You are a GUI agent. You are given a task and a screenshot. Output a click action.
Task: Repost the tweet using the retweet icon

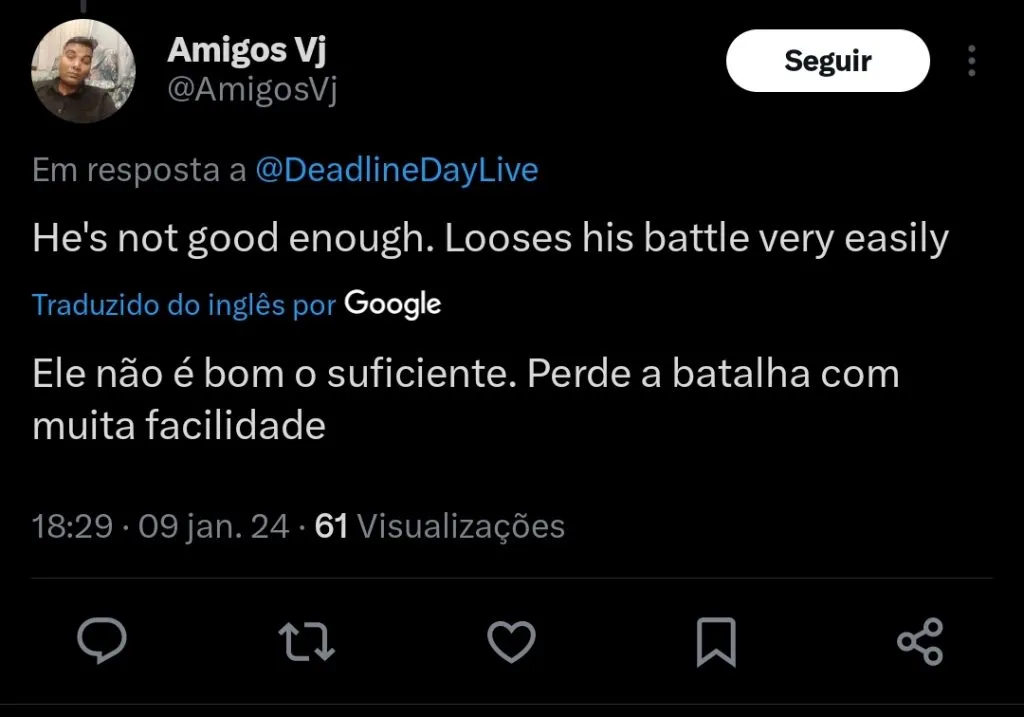click(x=306, y=641)
